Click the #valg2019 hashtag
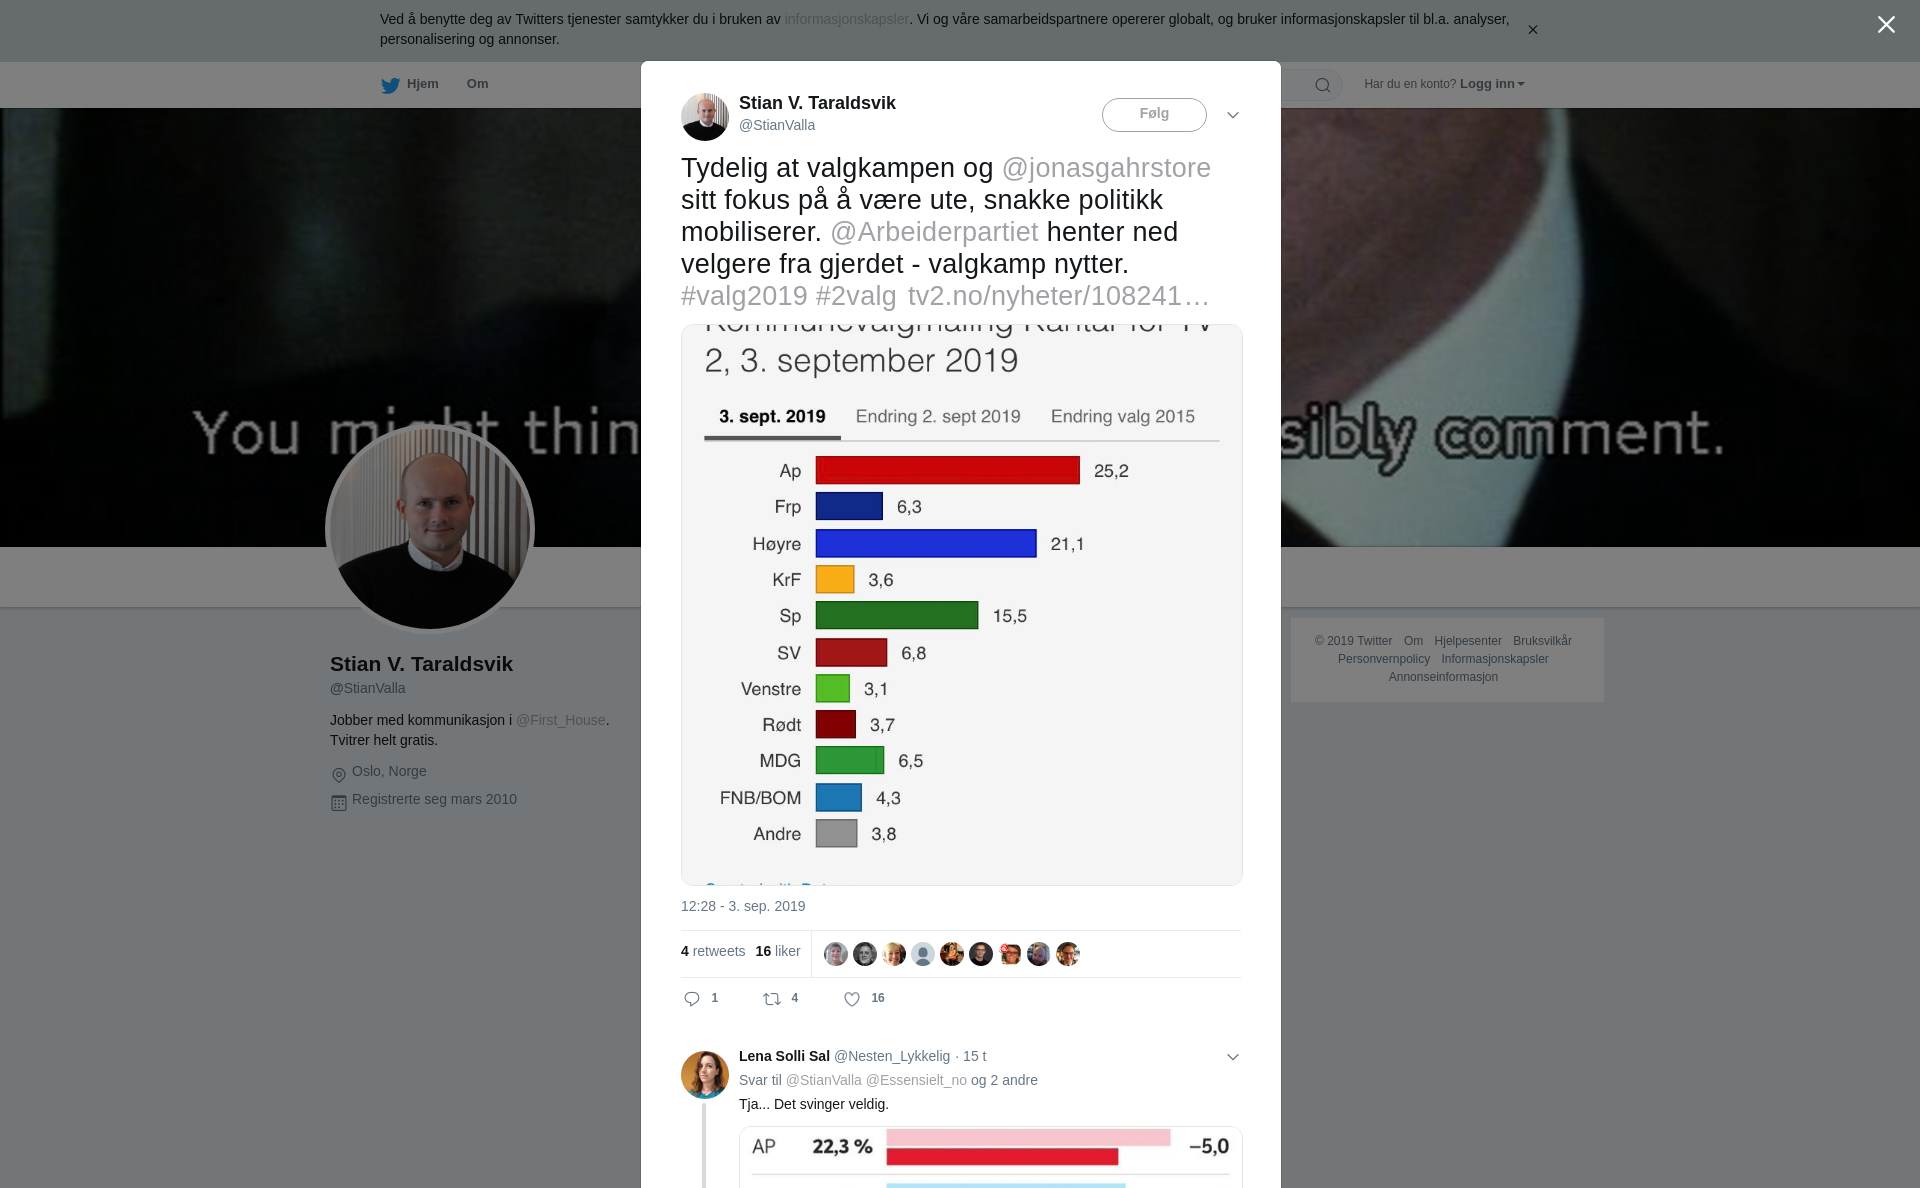This screenshot has height=1188, width=1920. point(744,296)
